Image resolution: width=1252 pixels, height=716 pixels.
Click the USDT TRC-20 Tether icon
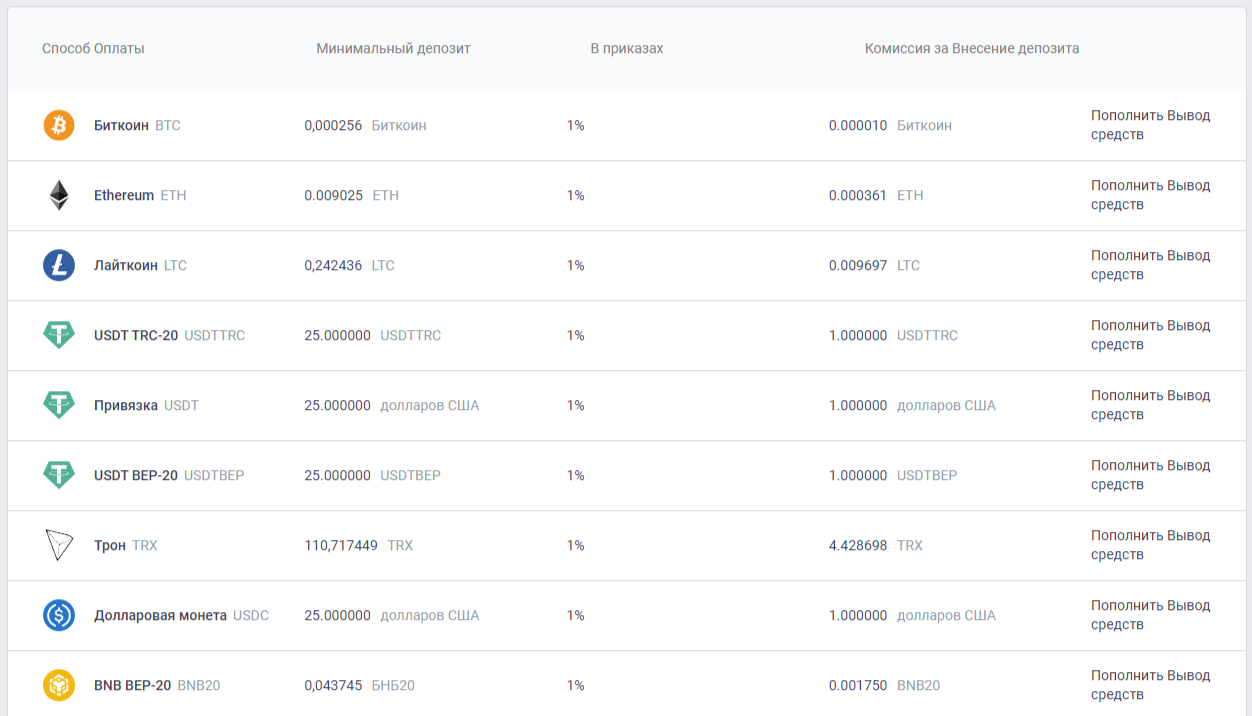click(59, 335)
